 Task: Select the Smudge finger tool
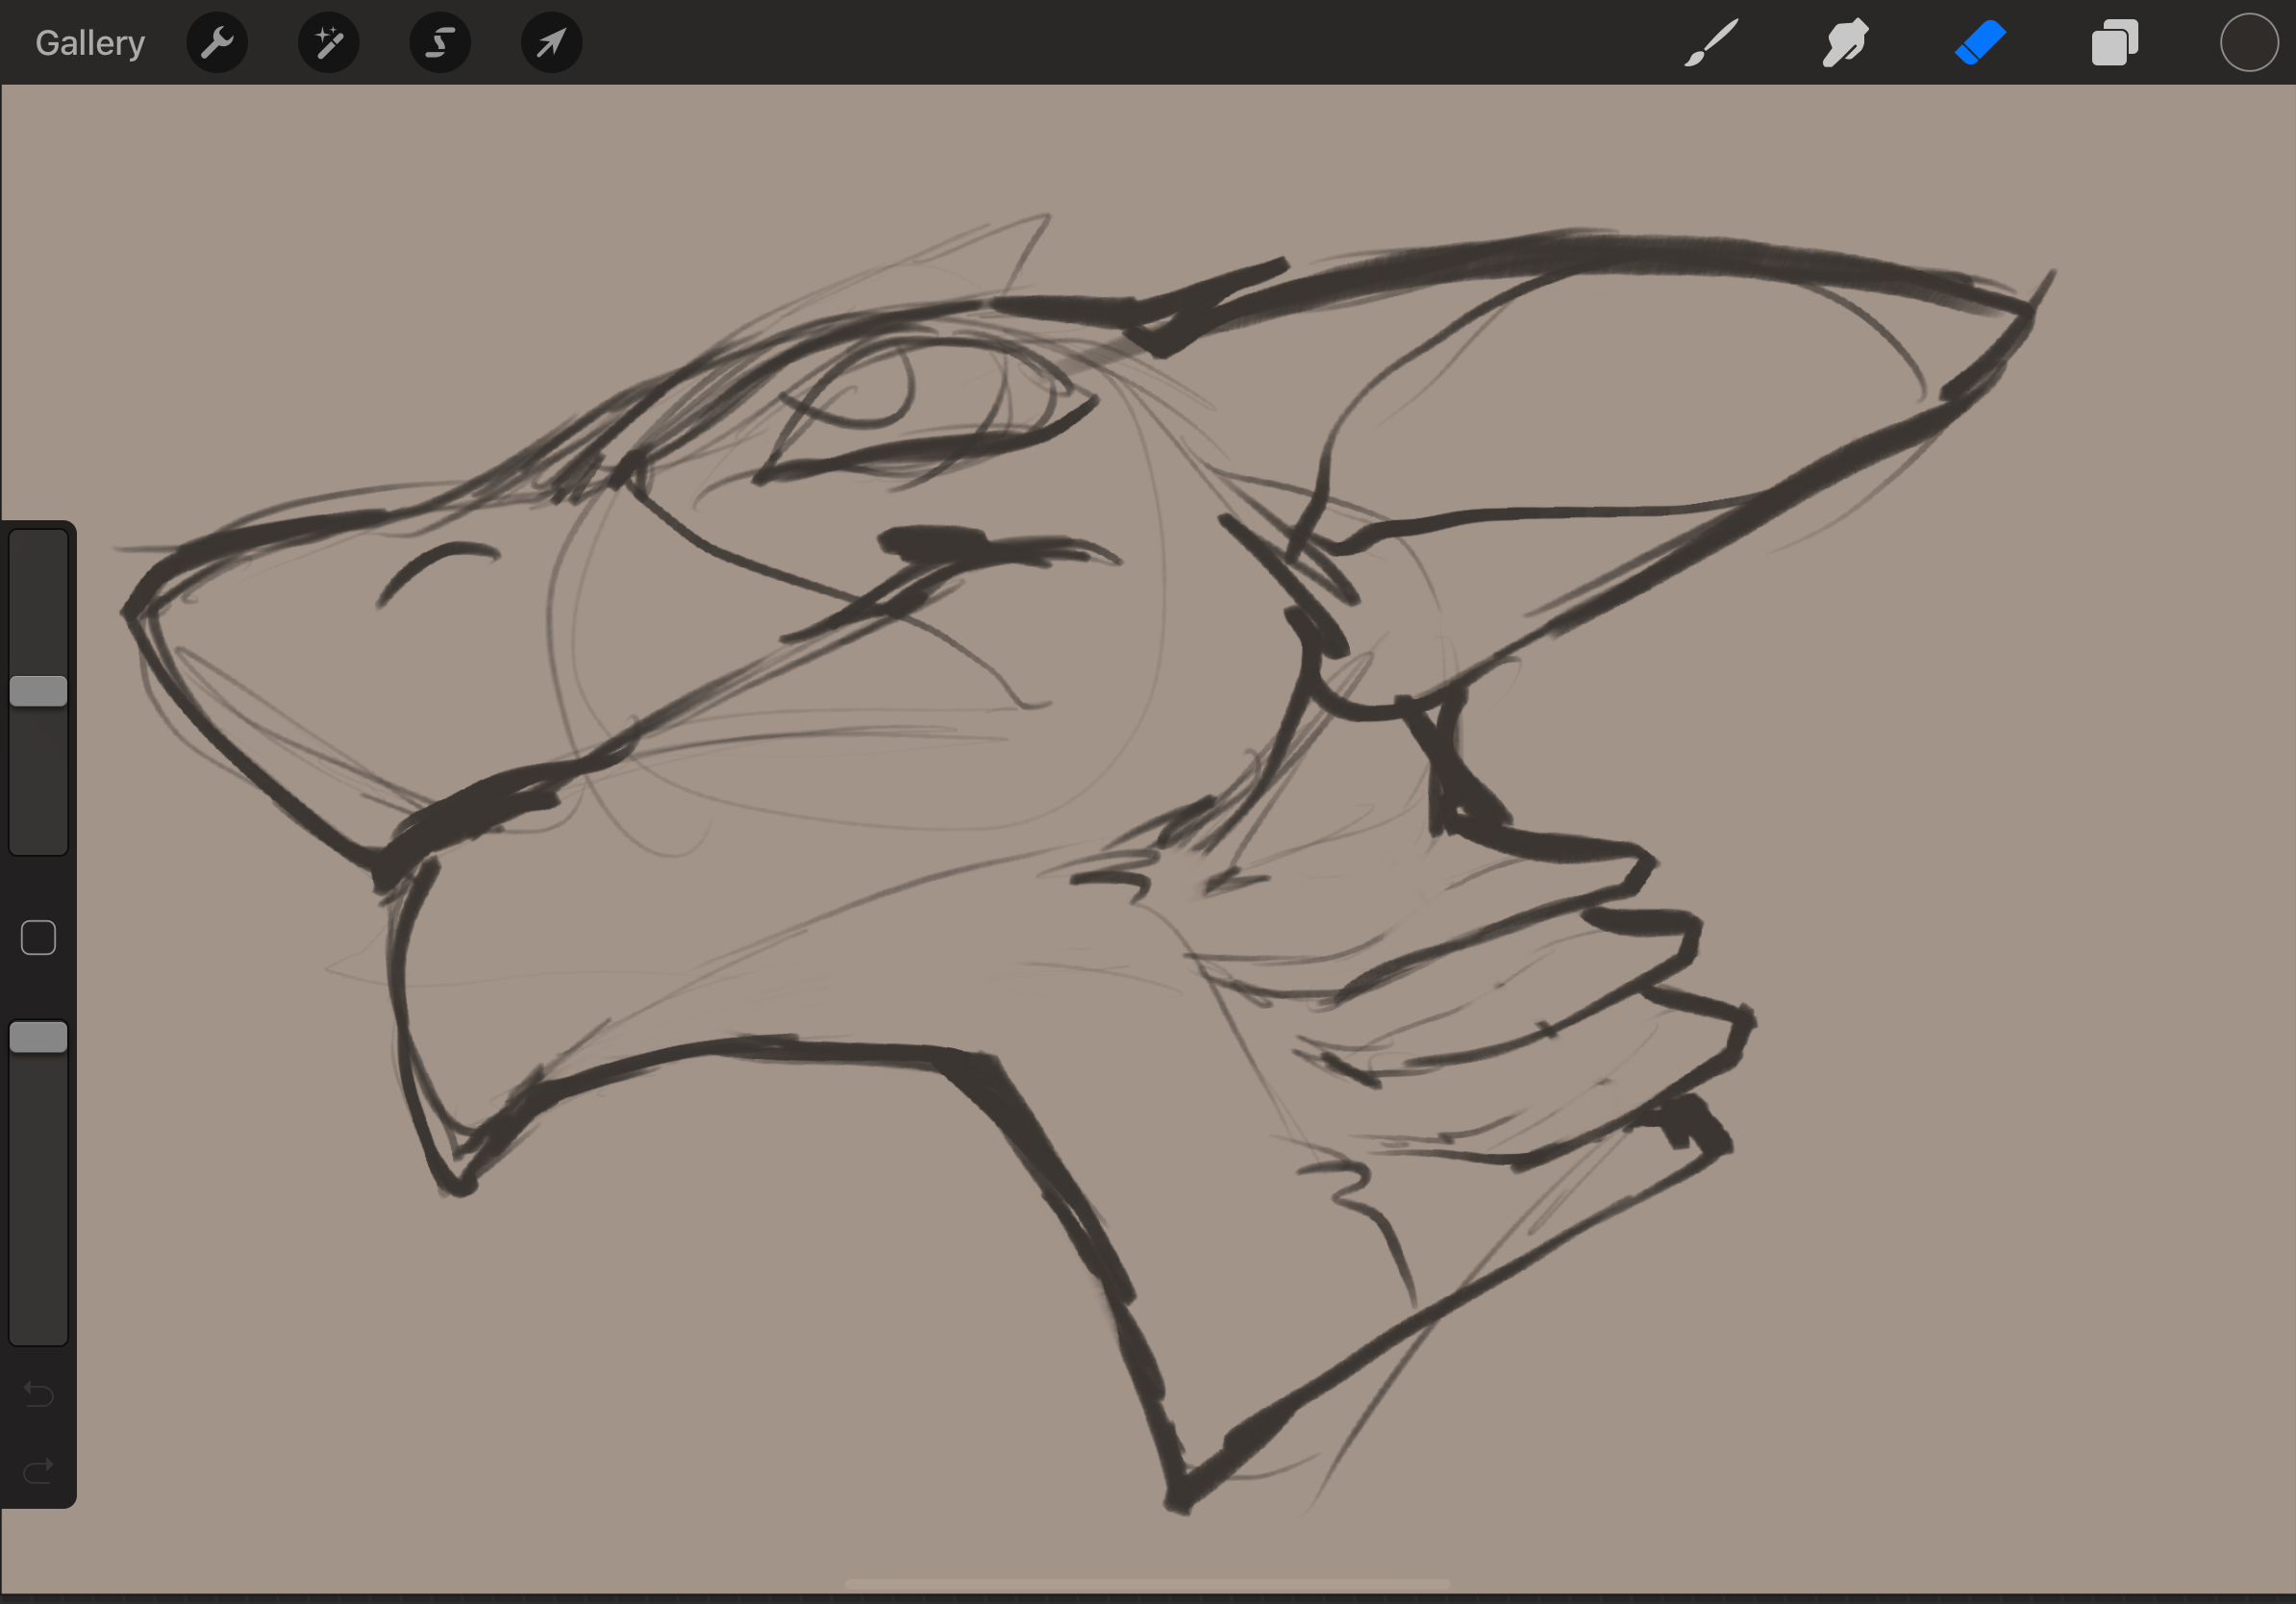click(x=1845, y=43)
